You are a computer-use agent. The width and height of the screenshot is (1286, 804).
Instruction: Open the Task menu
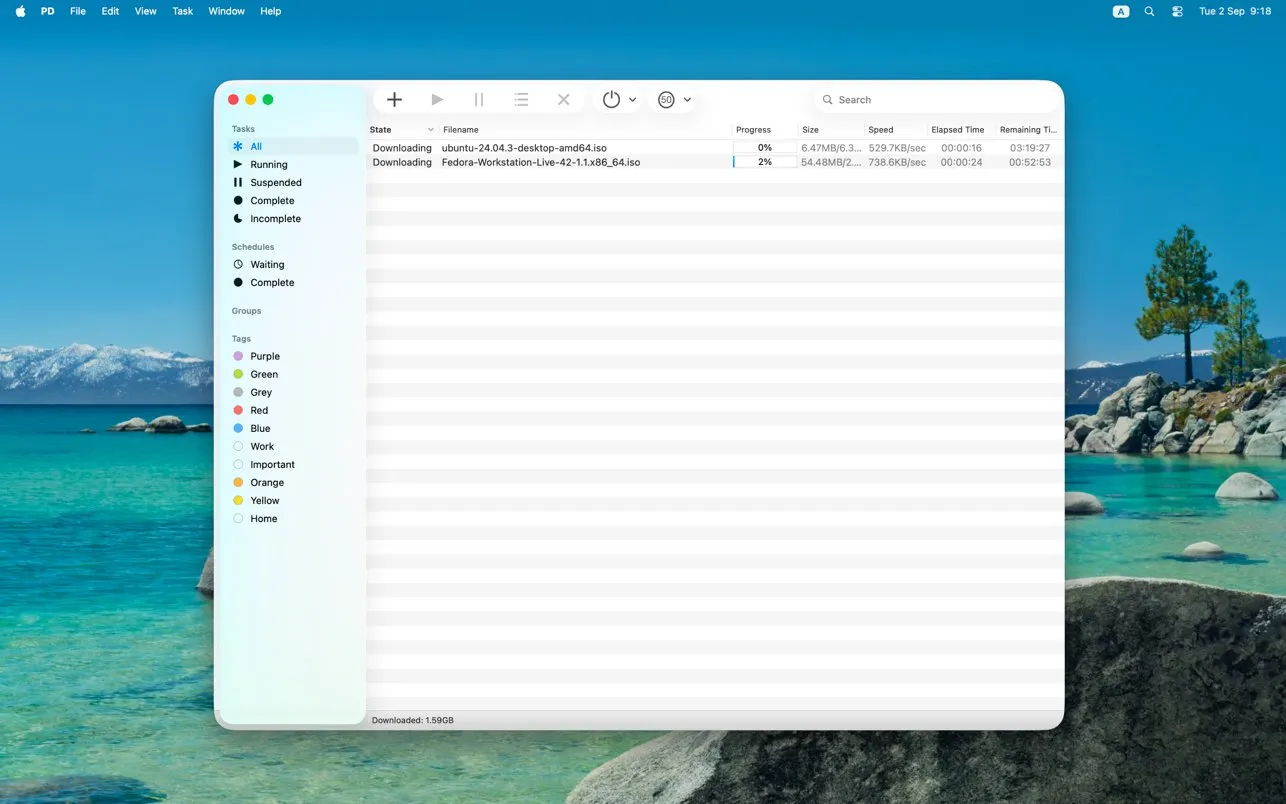point(182,11)
